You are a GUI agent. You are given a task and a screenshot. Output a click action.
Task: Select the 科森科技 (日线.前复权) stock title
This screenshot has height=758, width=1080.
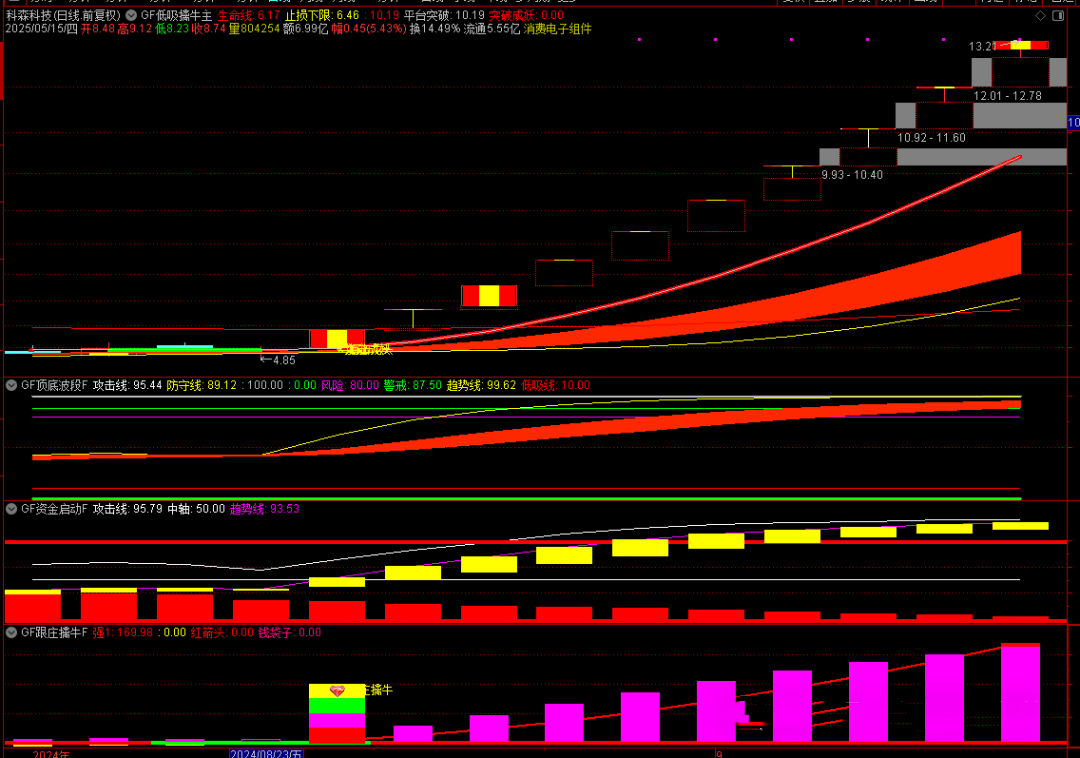point(62,16)
